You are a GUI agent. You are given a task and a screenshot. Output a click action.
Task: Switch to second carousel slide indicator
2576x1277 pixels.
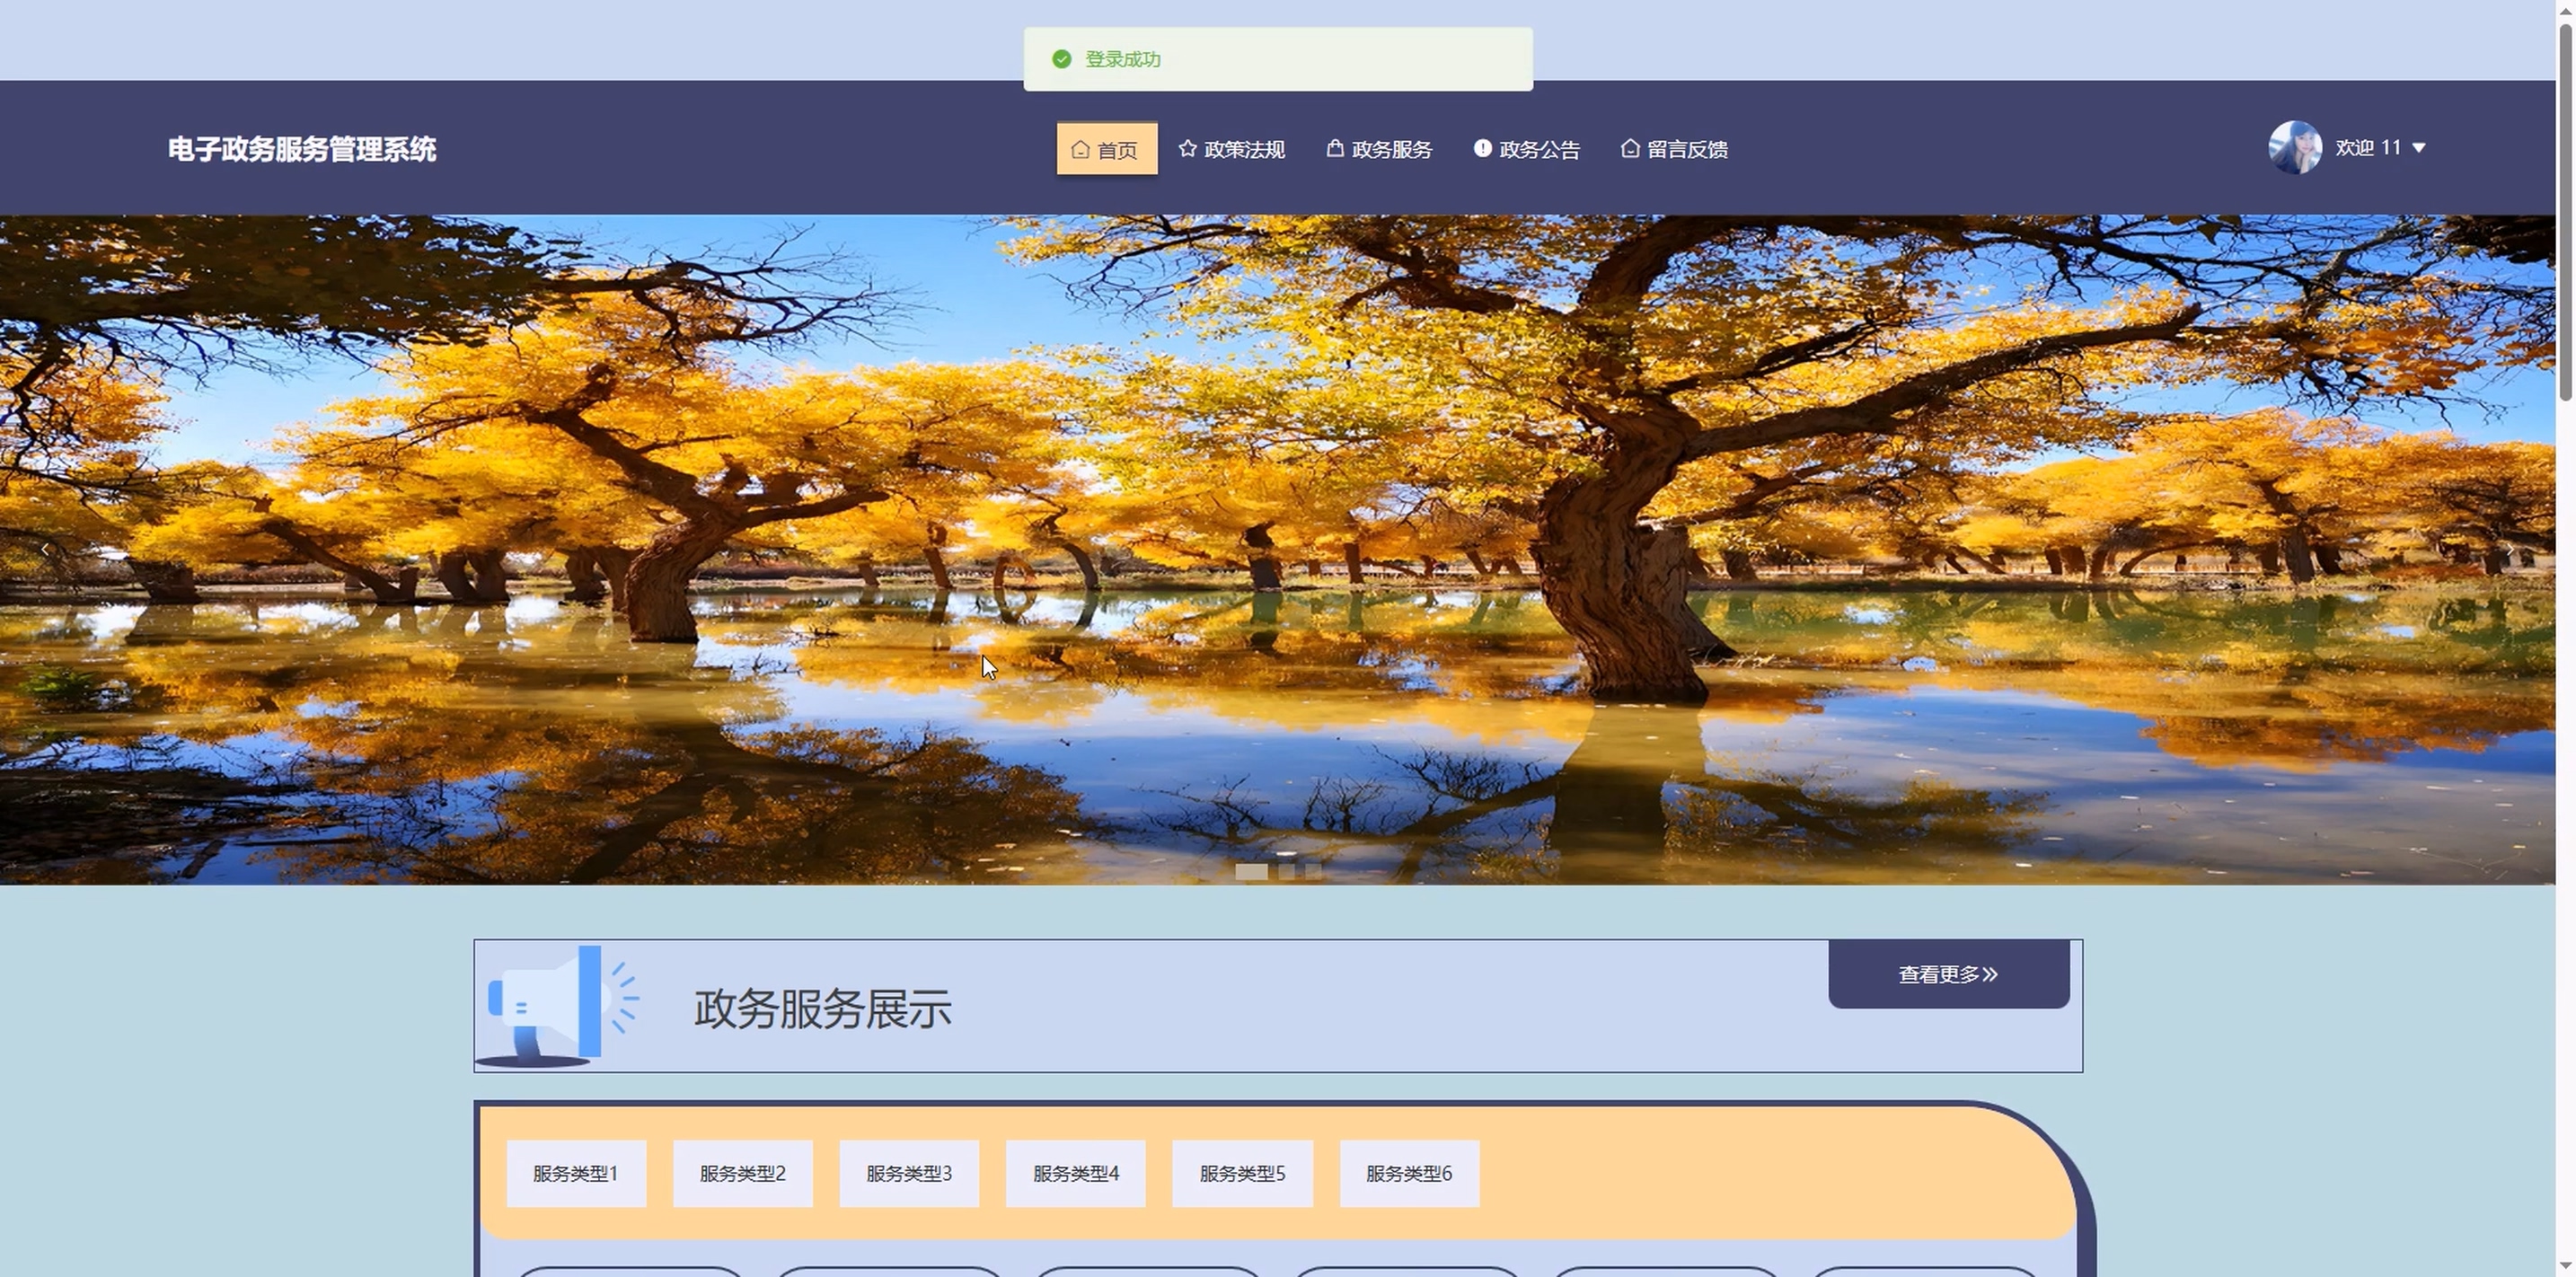click(x=1287, y=871)
